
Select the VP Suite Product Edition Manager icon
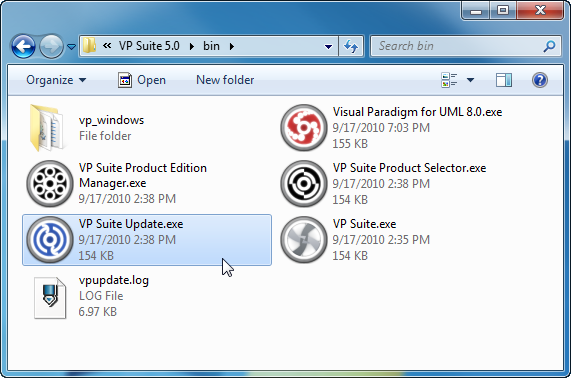(50, 184)
